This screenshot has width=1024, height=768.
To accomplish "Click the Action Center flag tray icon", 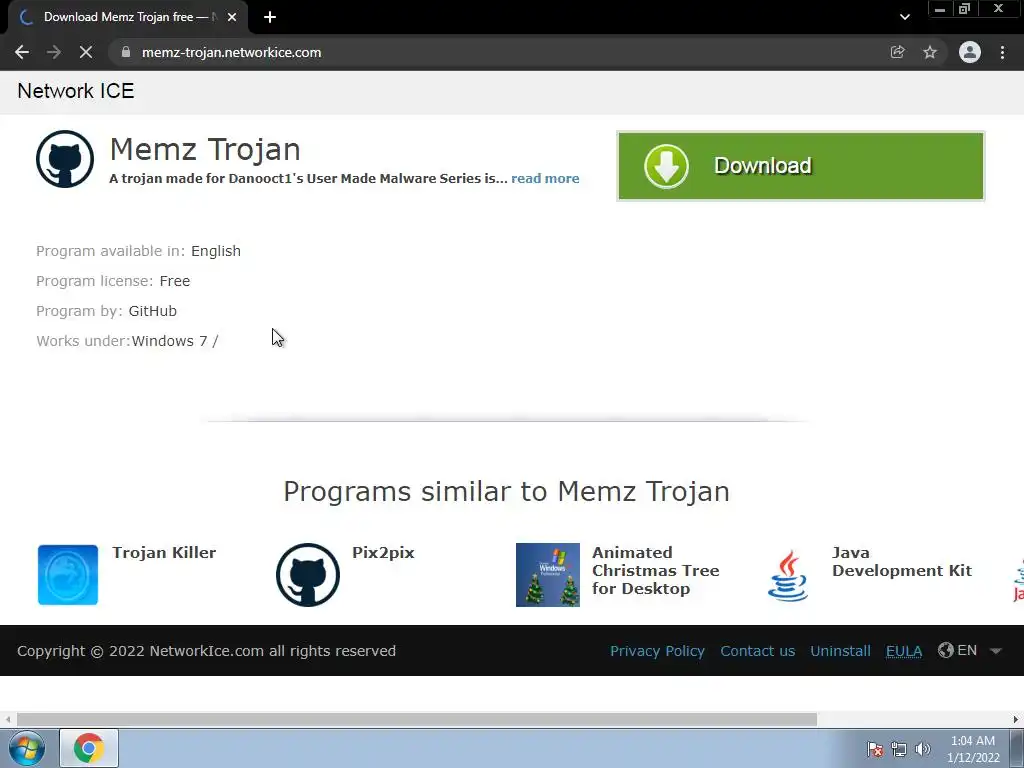I will click(x=874, y=749).
